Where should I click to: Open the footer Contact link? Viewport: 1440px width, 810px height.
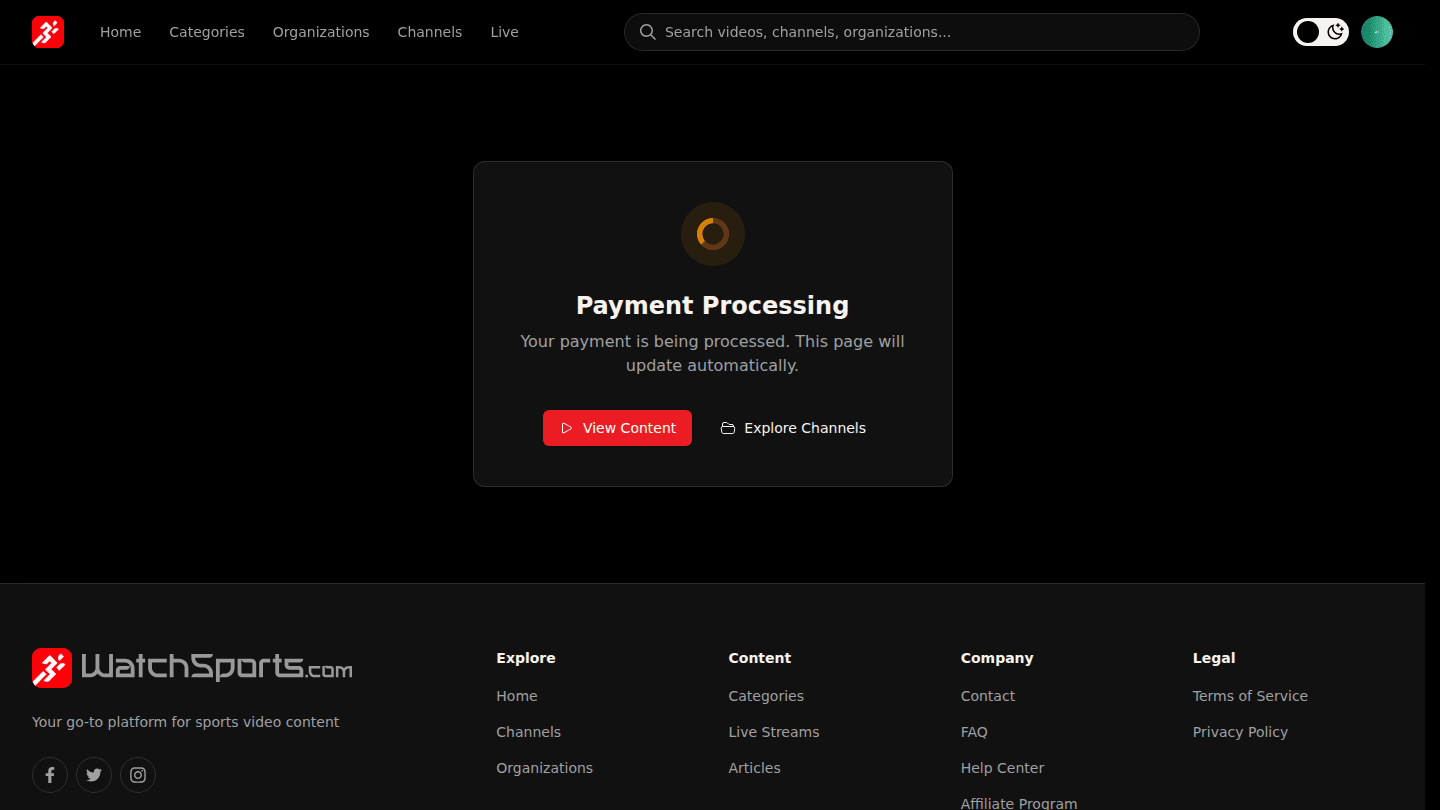(x=988, y=696)
